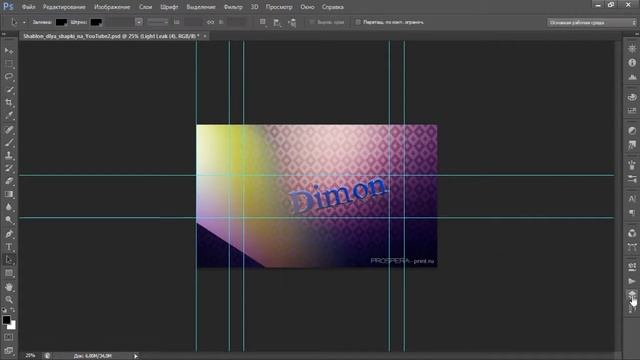Click the fill color swatch
640x360 pixels.
pos(61,22)
